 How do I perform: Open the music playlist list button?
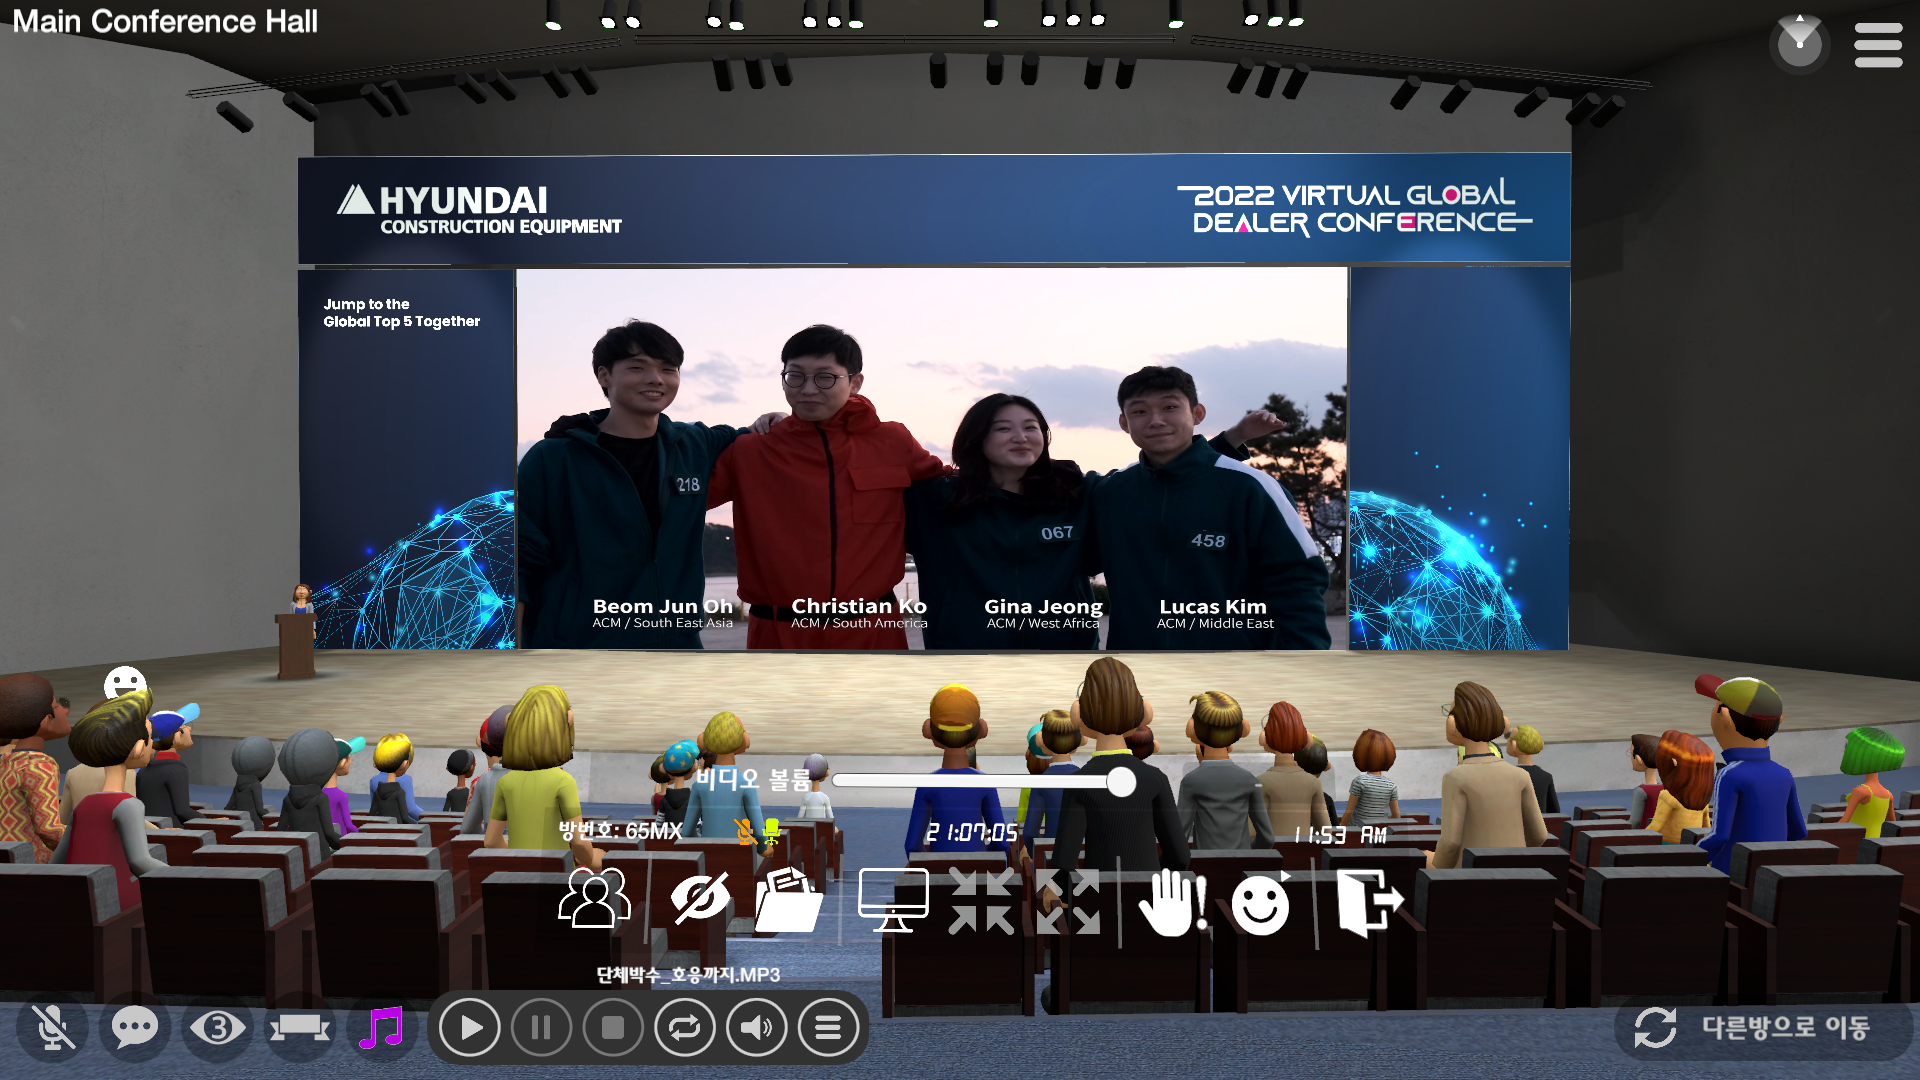click(x=828, y=1027)
